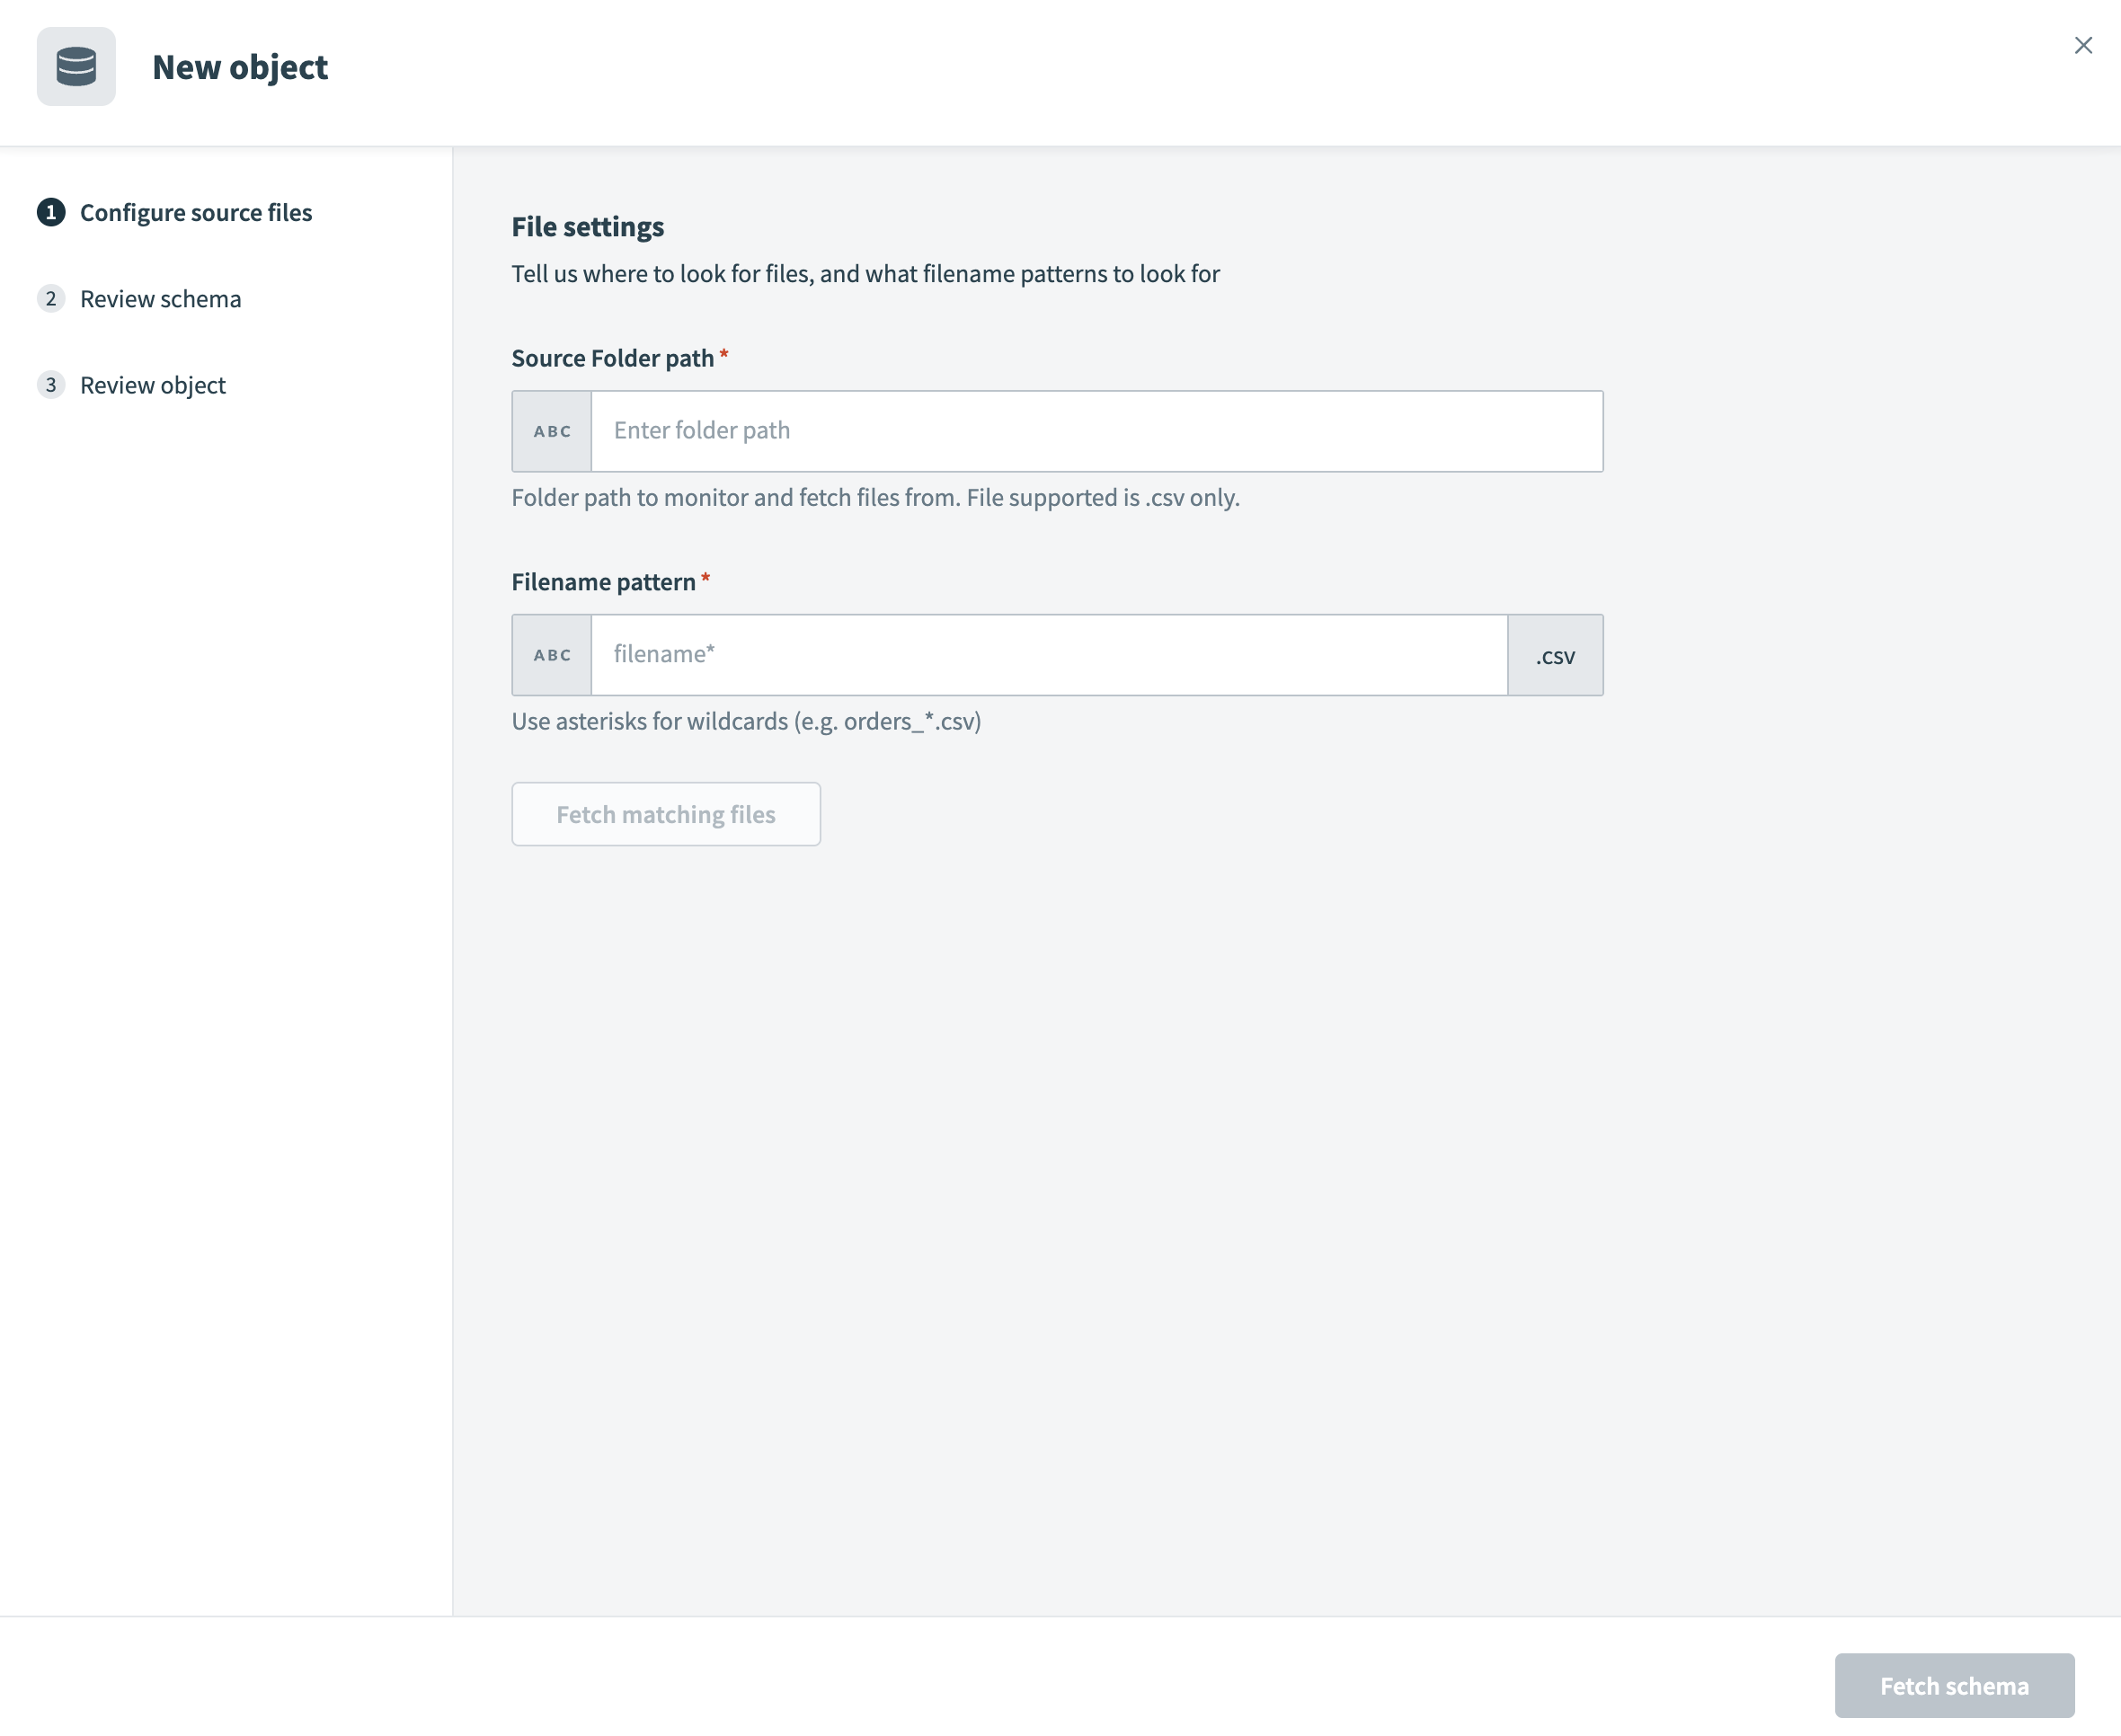Close the New object dialog
2121x1736 pixels.
tap(2083, 45)
